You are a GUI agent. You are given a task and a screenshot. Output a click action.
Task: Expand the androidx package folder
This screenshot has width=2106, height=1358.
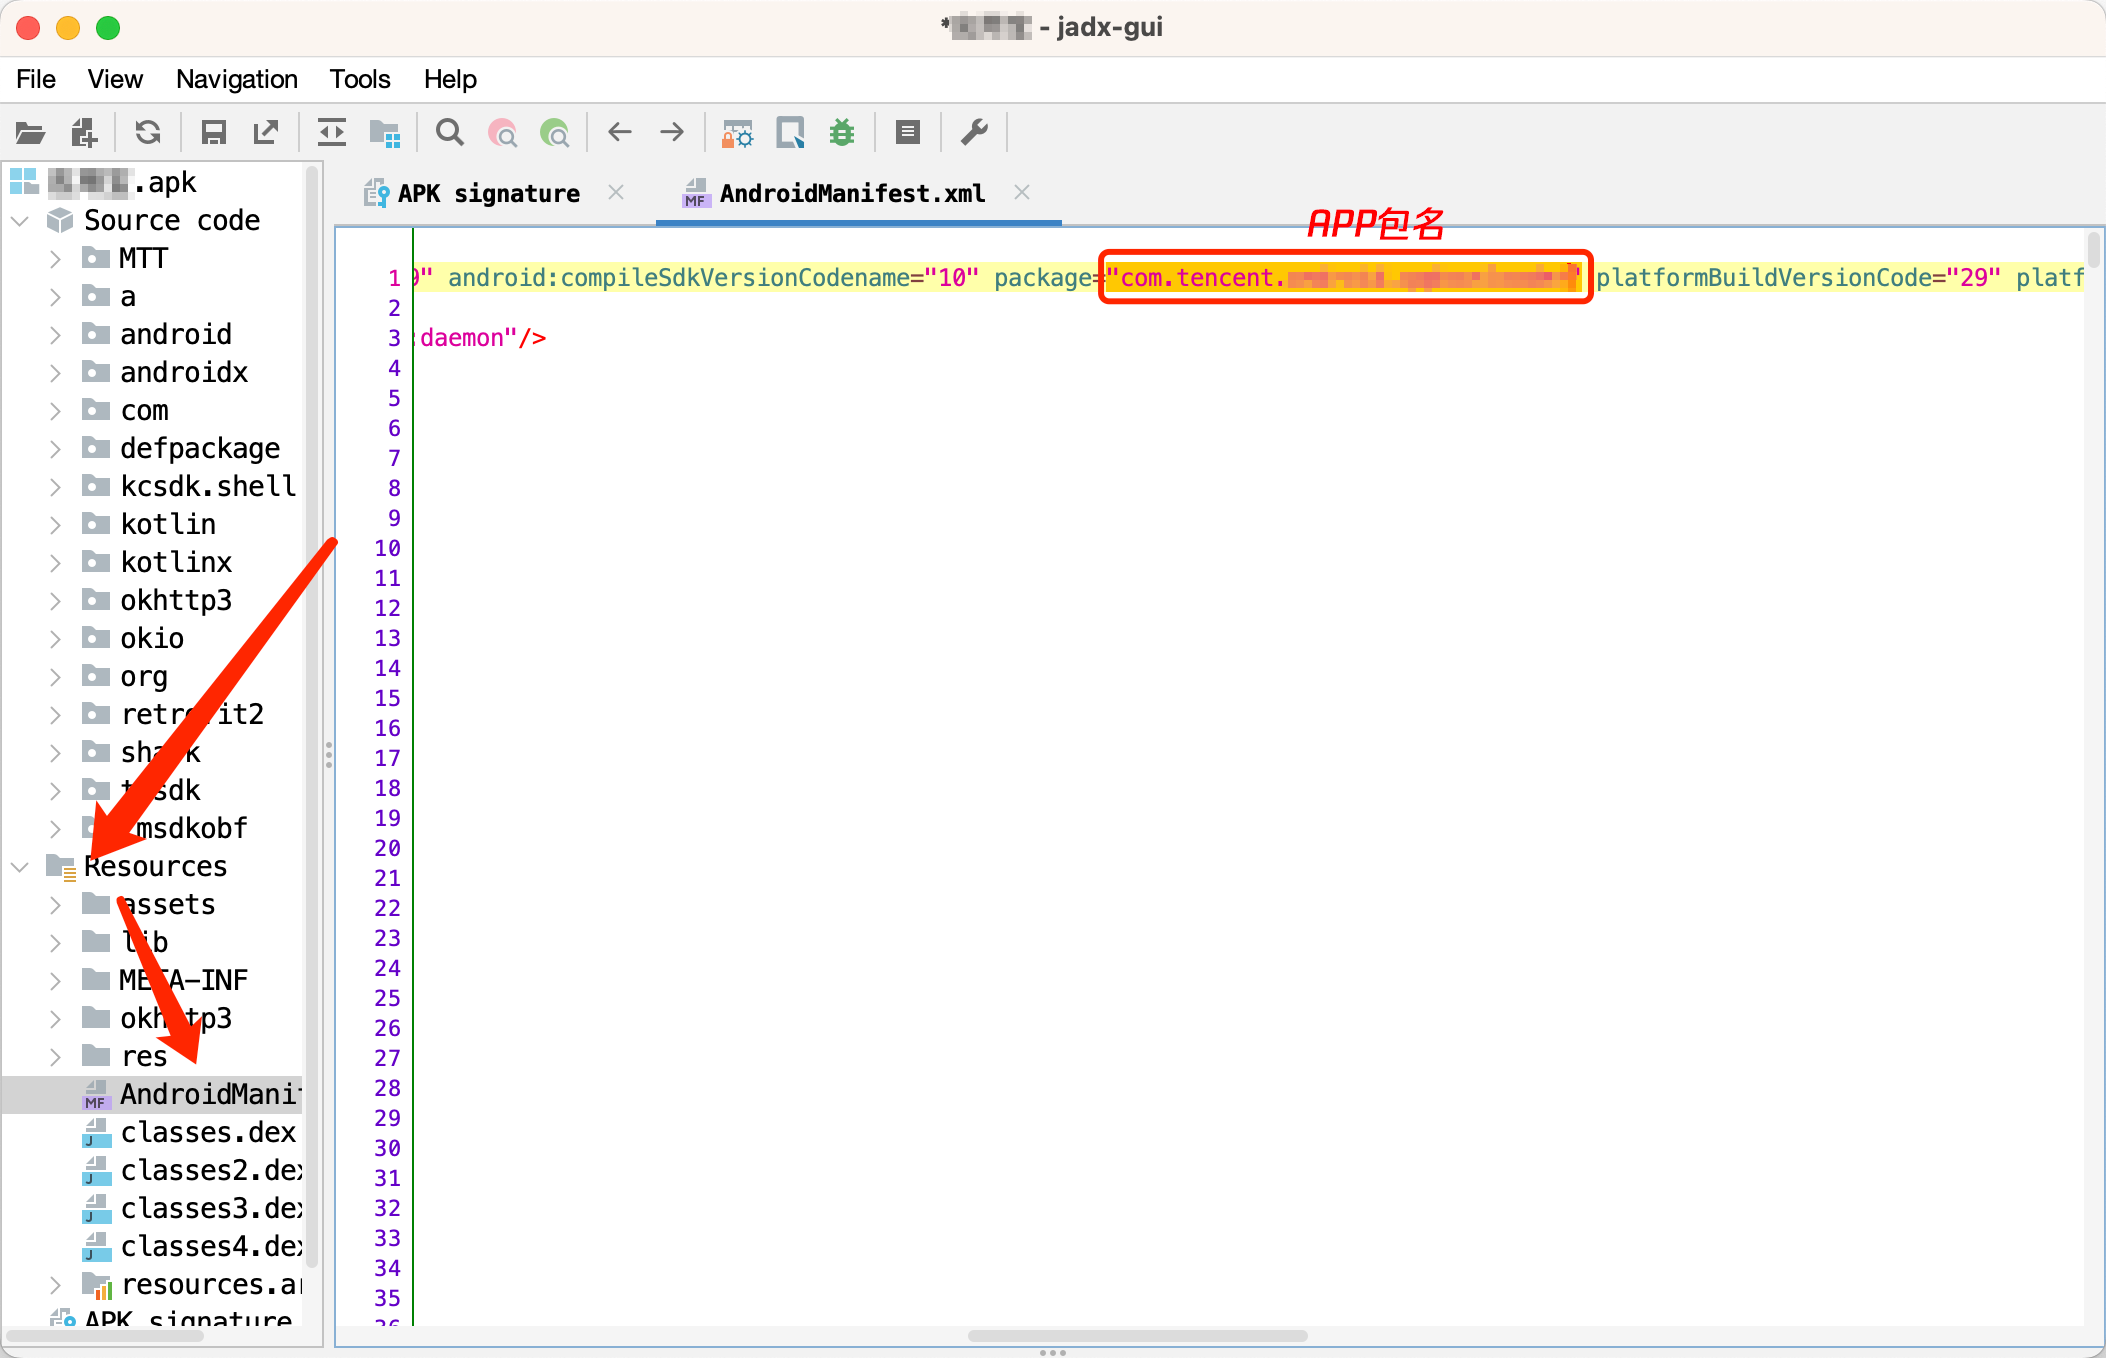click(x=56, y=373)
